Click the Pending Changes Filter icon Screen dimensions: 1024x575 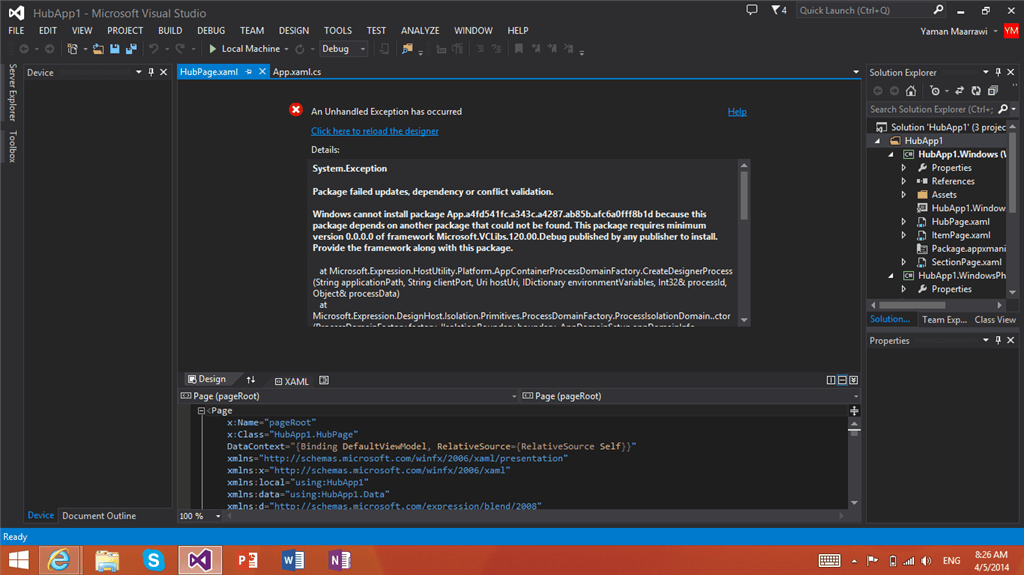pyautogui.click(x=935, y=91)
